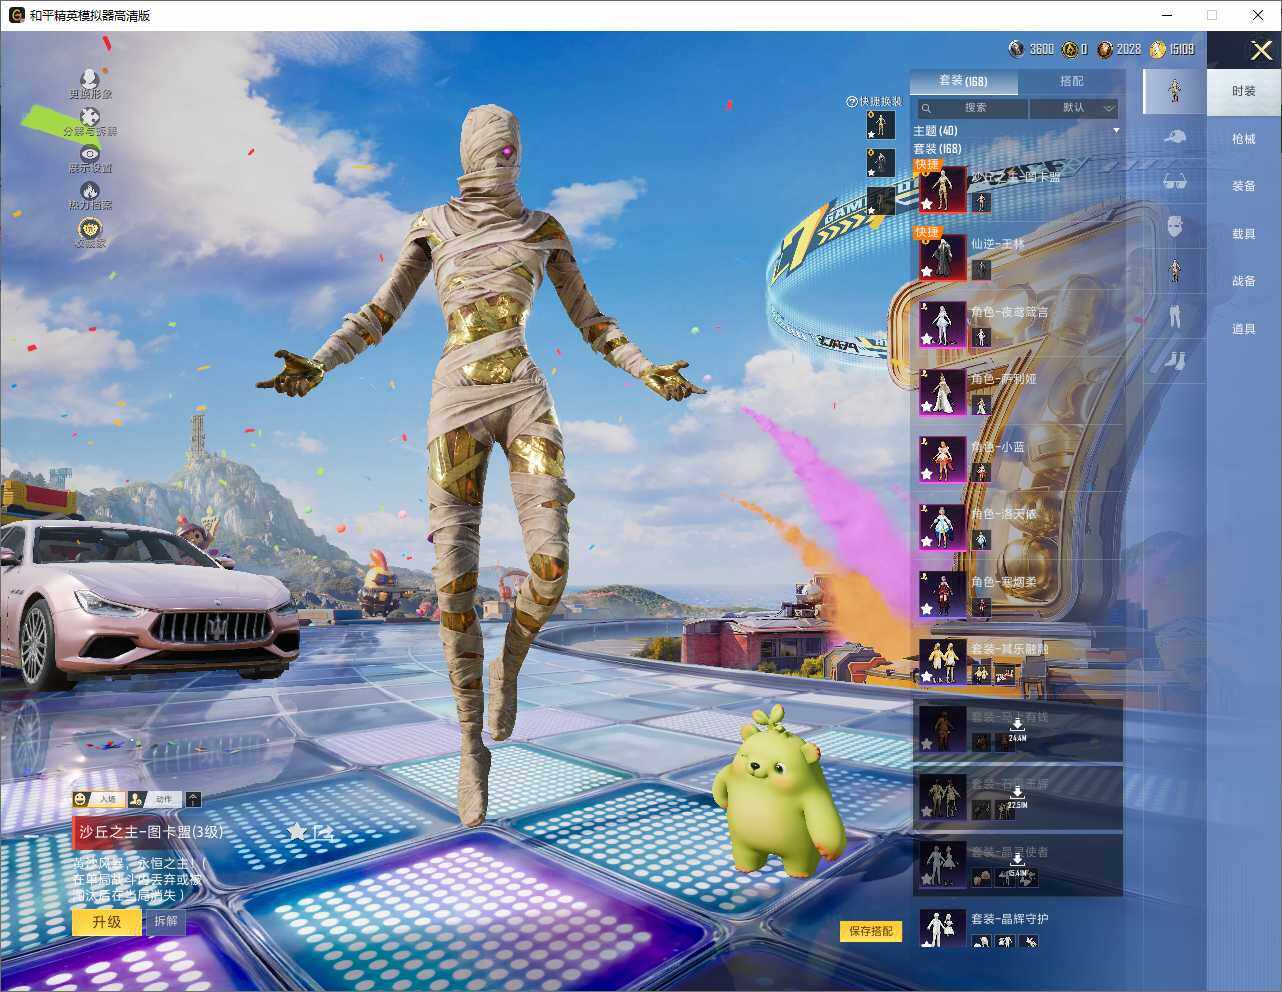Download the outfit marked 24.4M
1282x992 pixels.
pyautogui.click(x=1017, y=729)
